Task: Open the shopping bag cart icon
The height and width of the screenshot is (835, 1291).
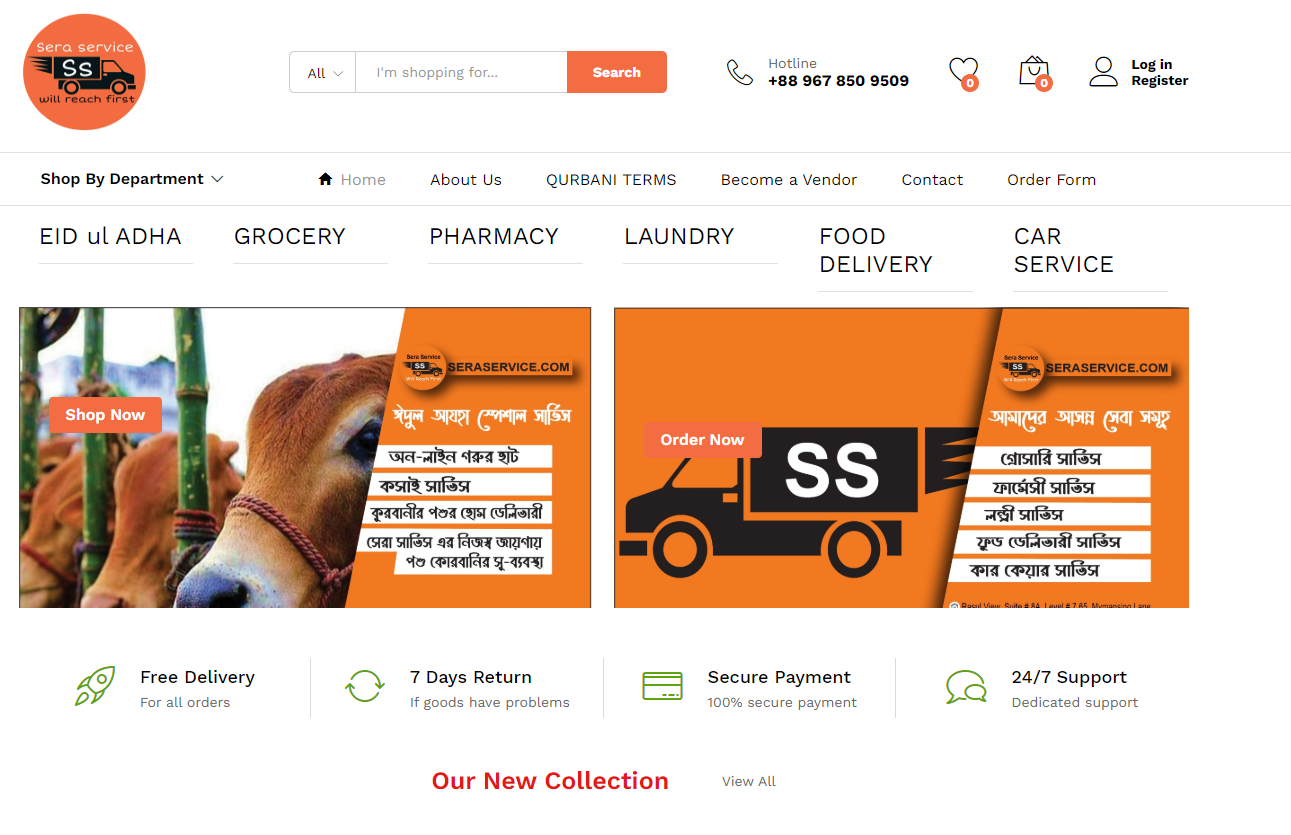Action: click(x=1033, y=71)
